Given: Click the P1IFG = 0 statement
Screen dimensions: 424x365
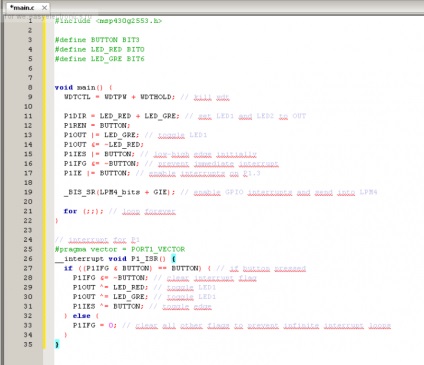Looking at the screenshot, I should click(95, 325).
